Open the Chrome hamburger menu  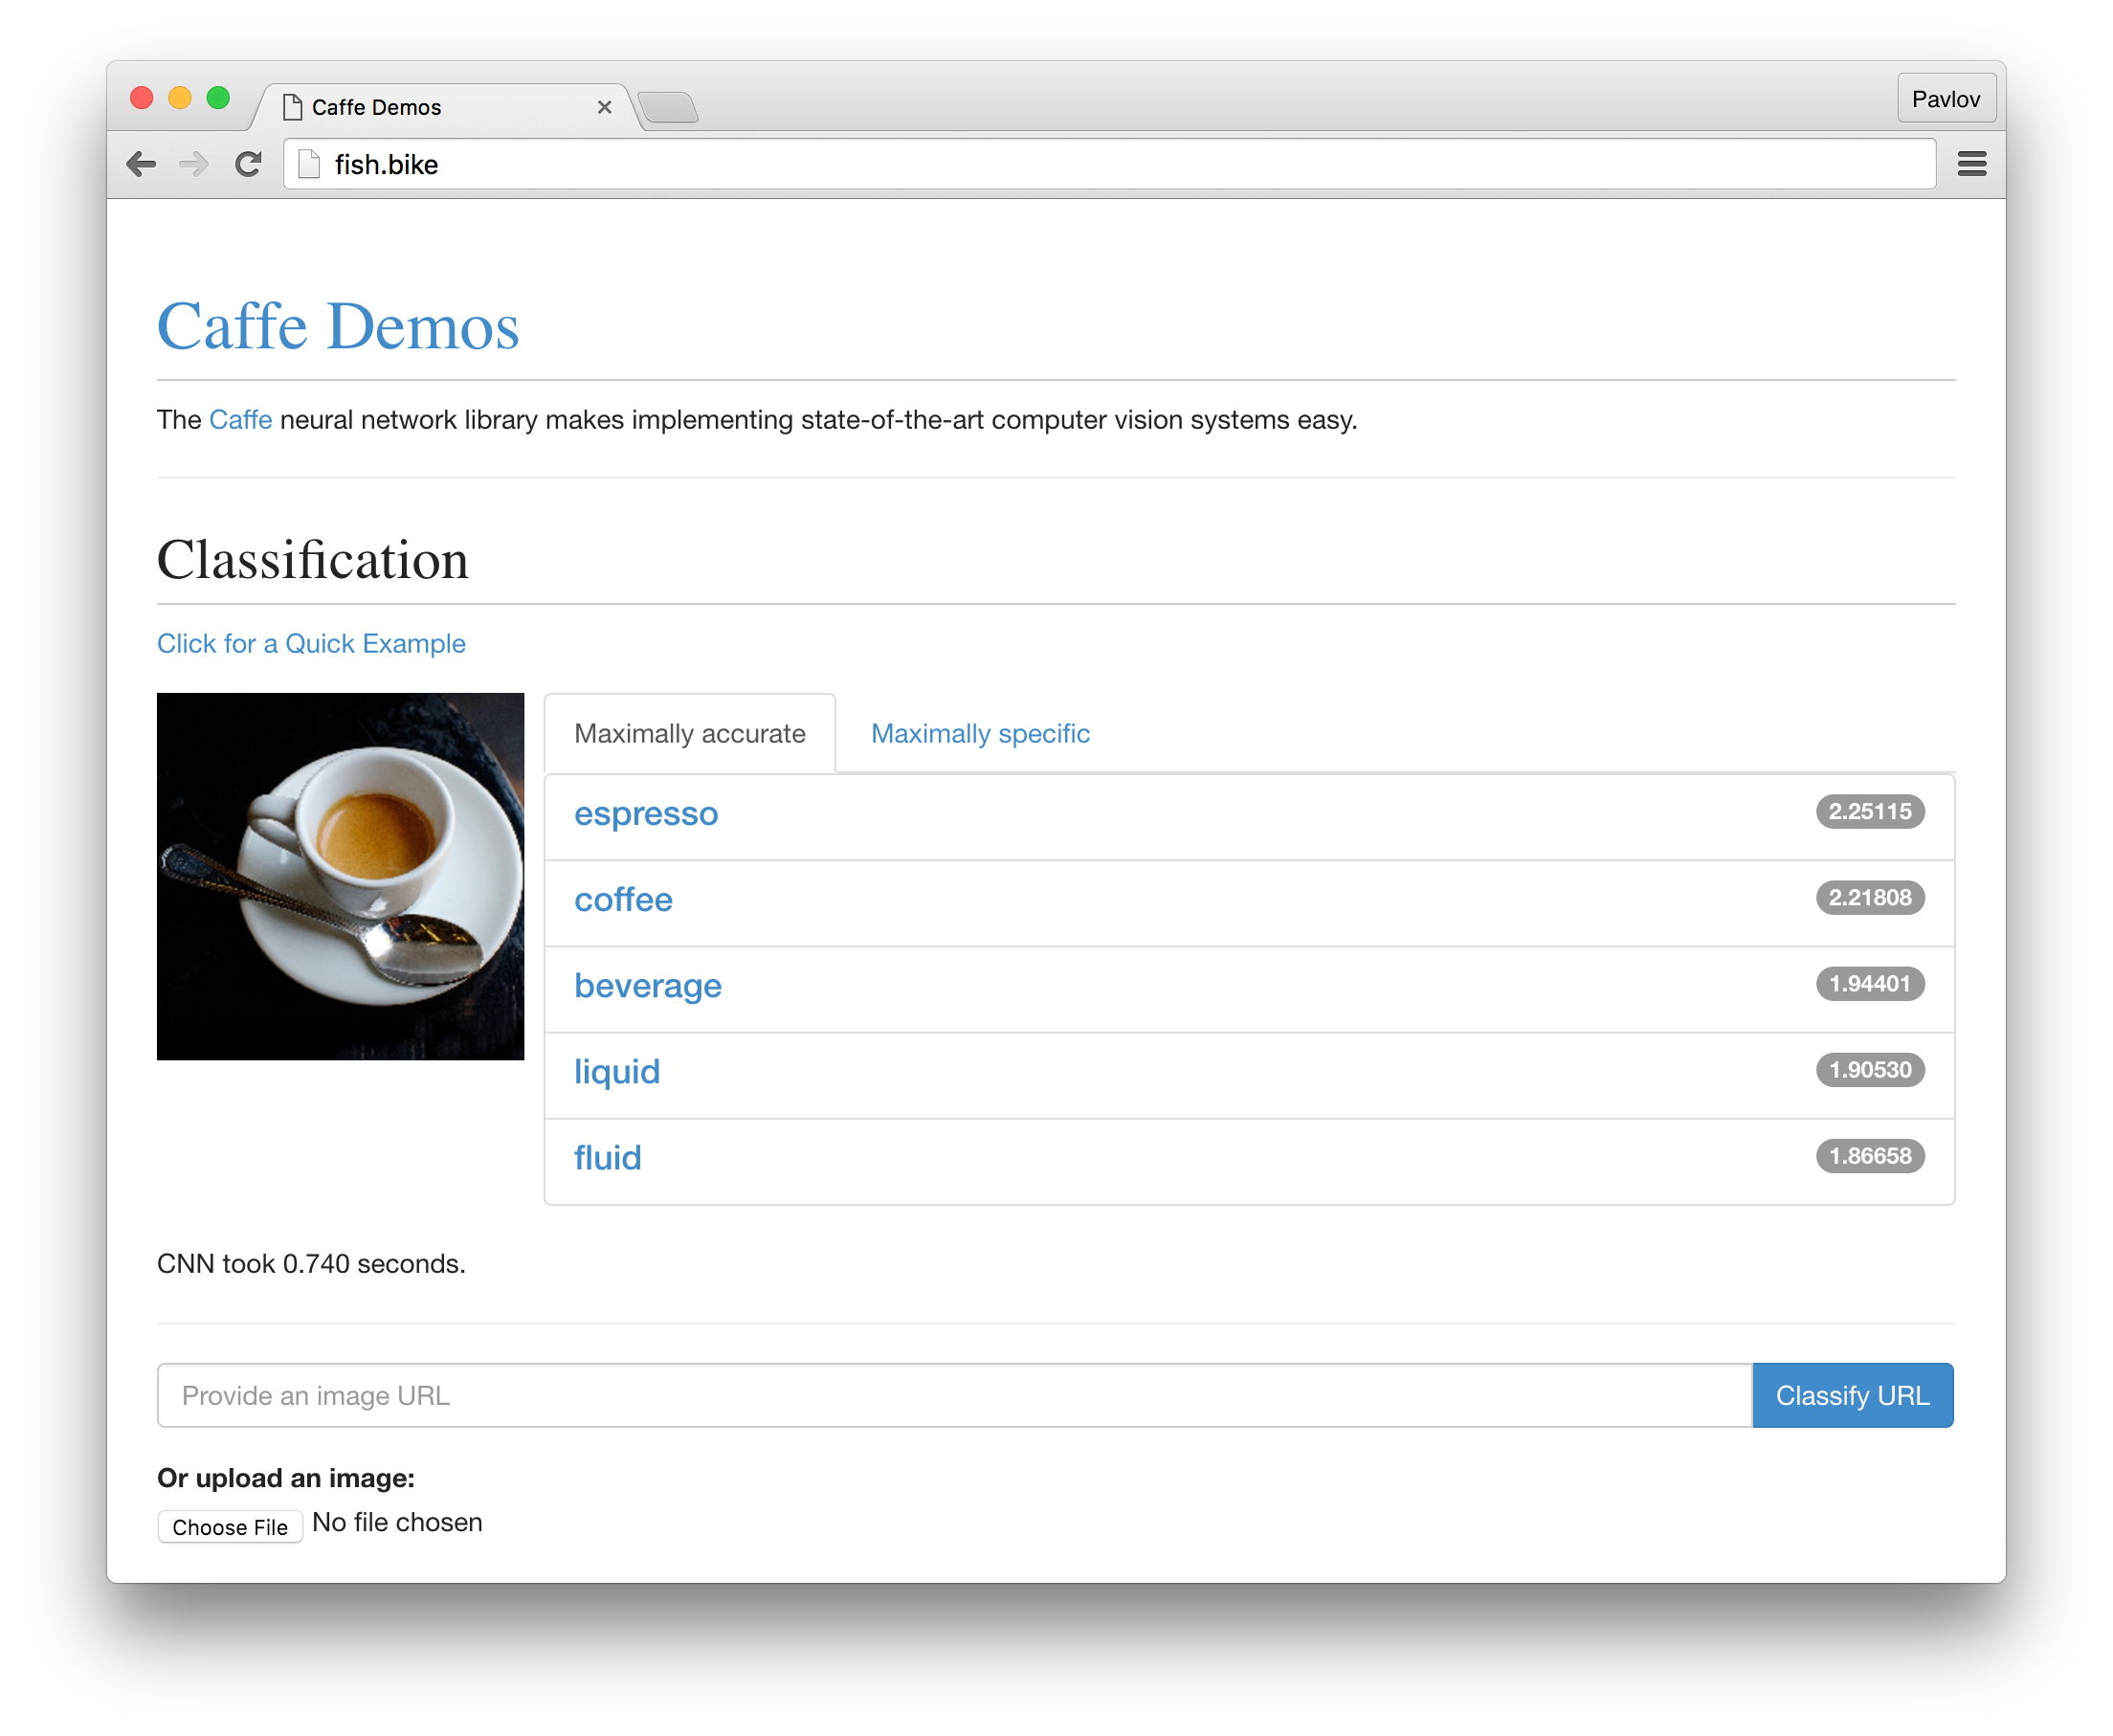click(x=1971, y=164)
